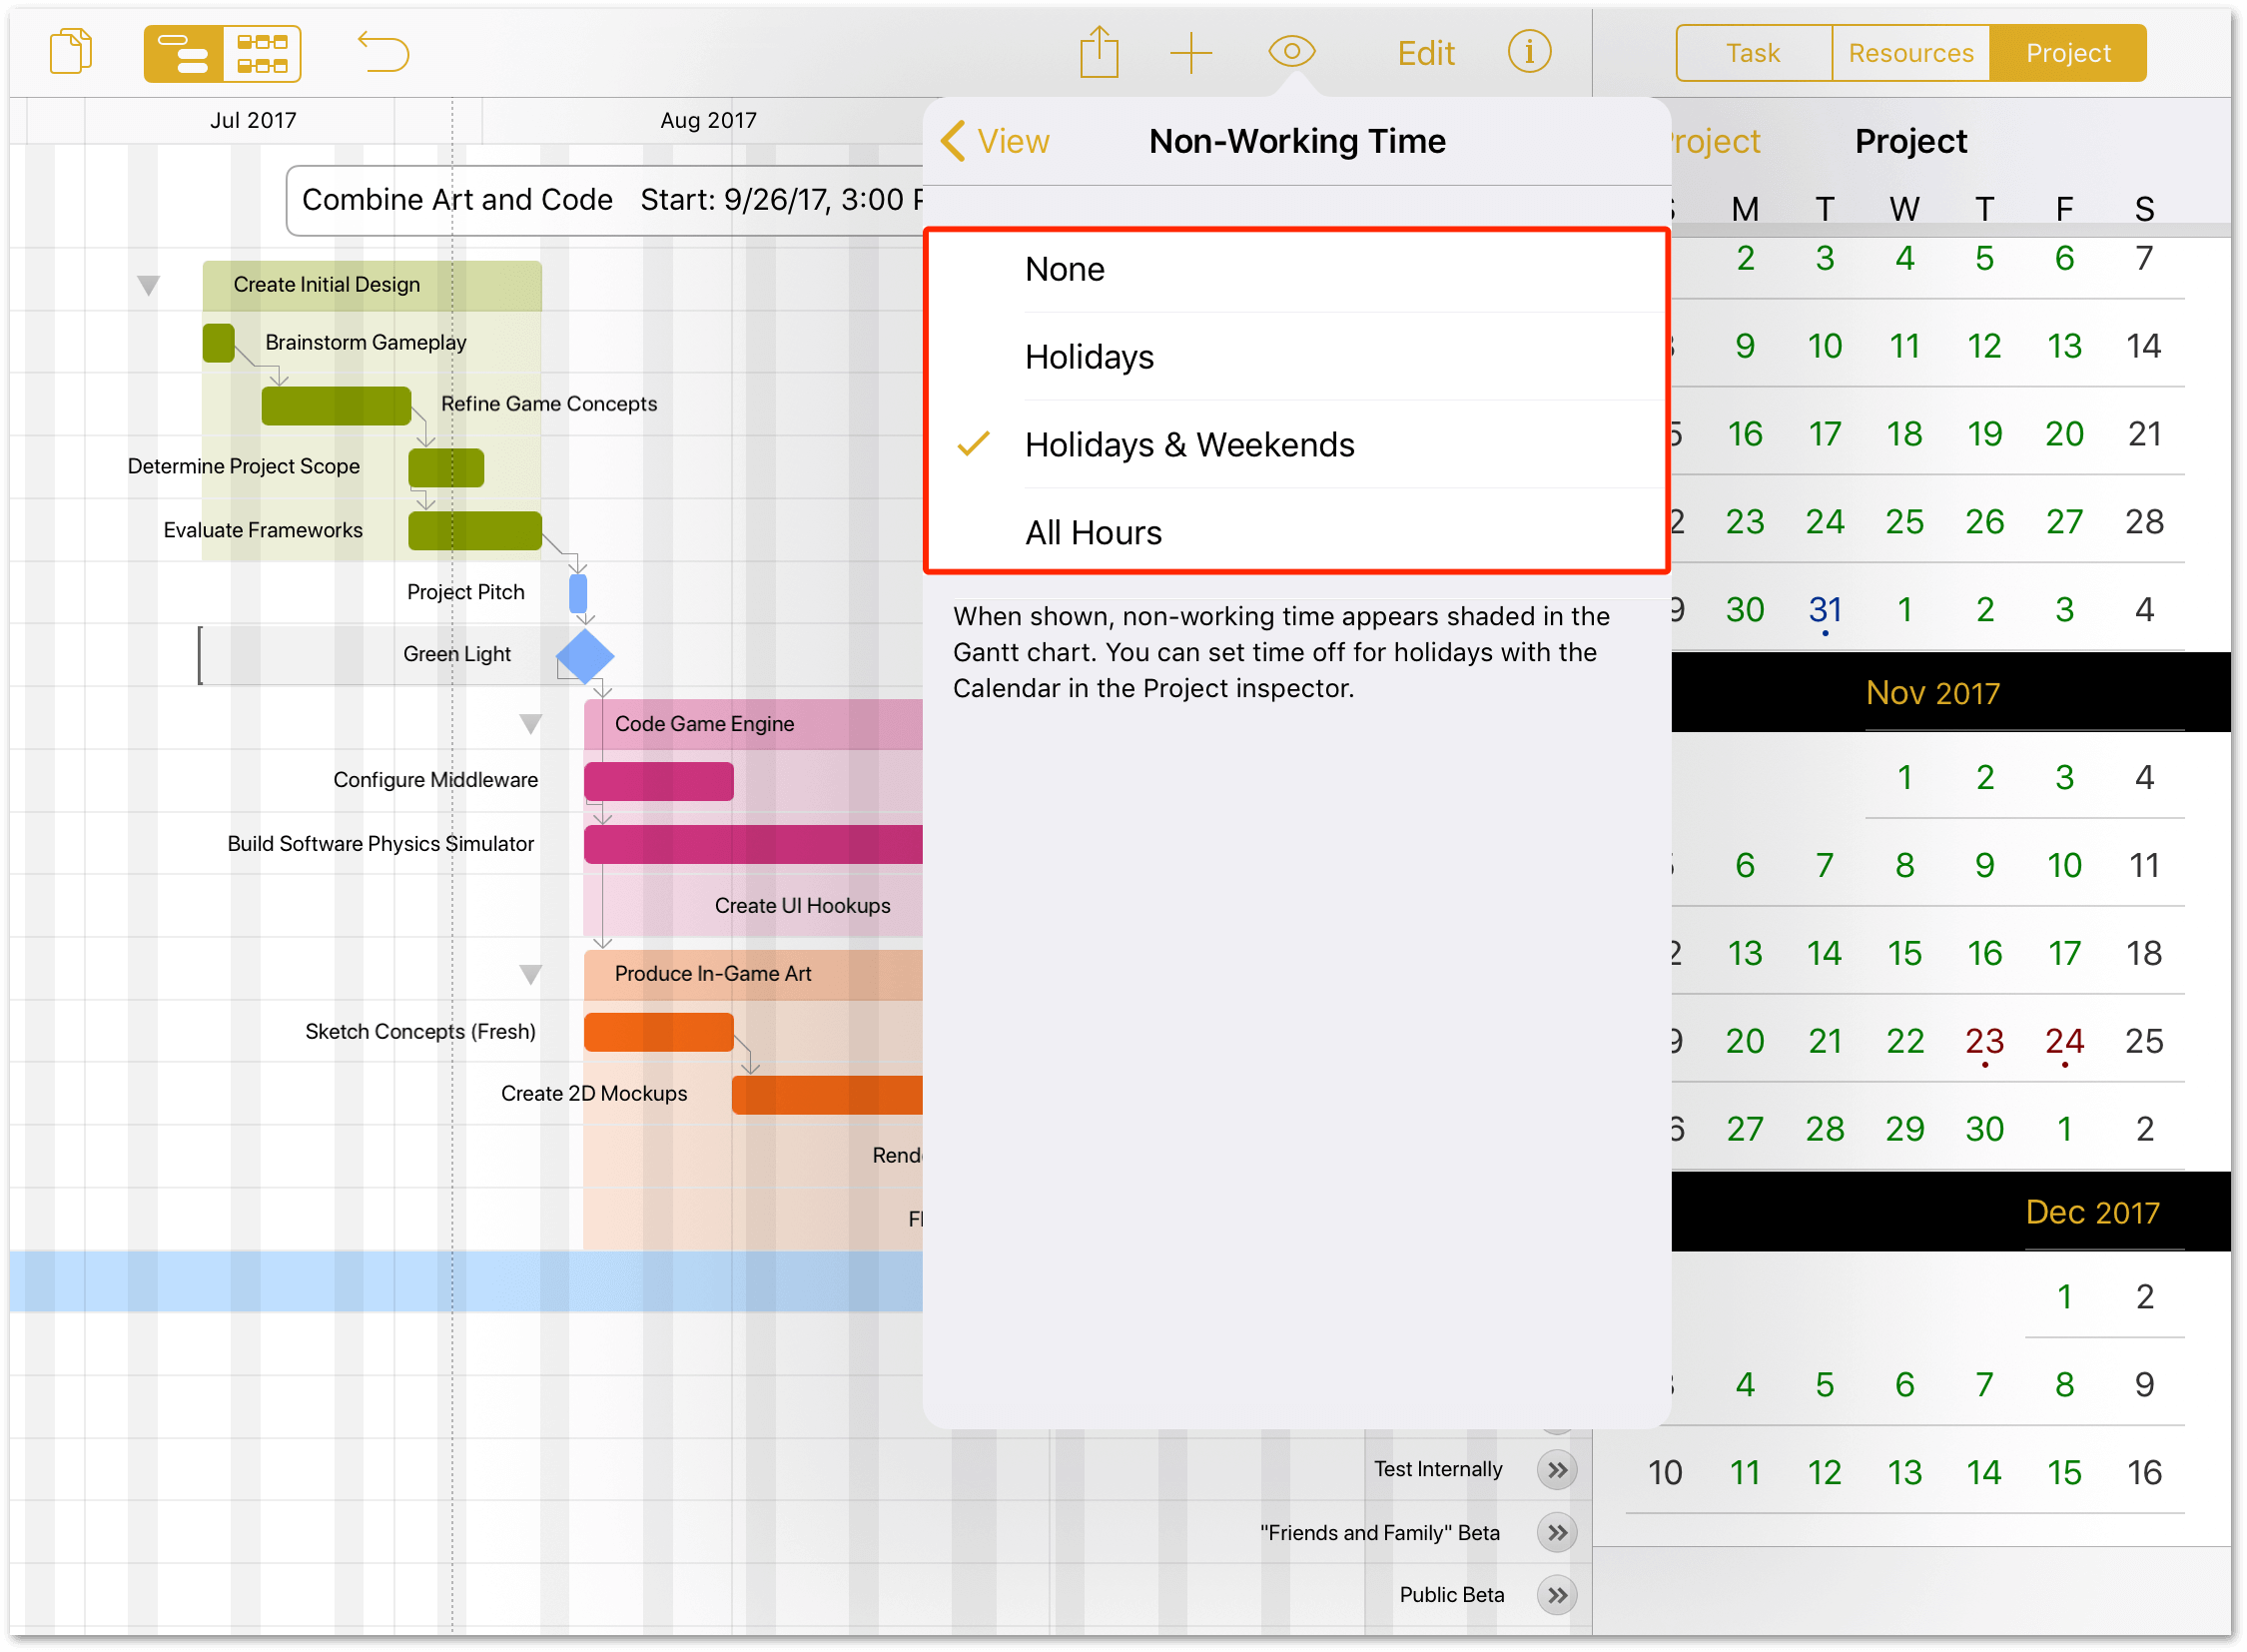Tap the Undo icon

tap(383, 52)
